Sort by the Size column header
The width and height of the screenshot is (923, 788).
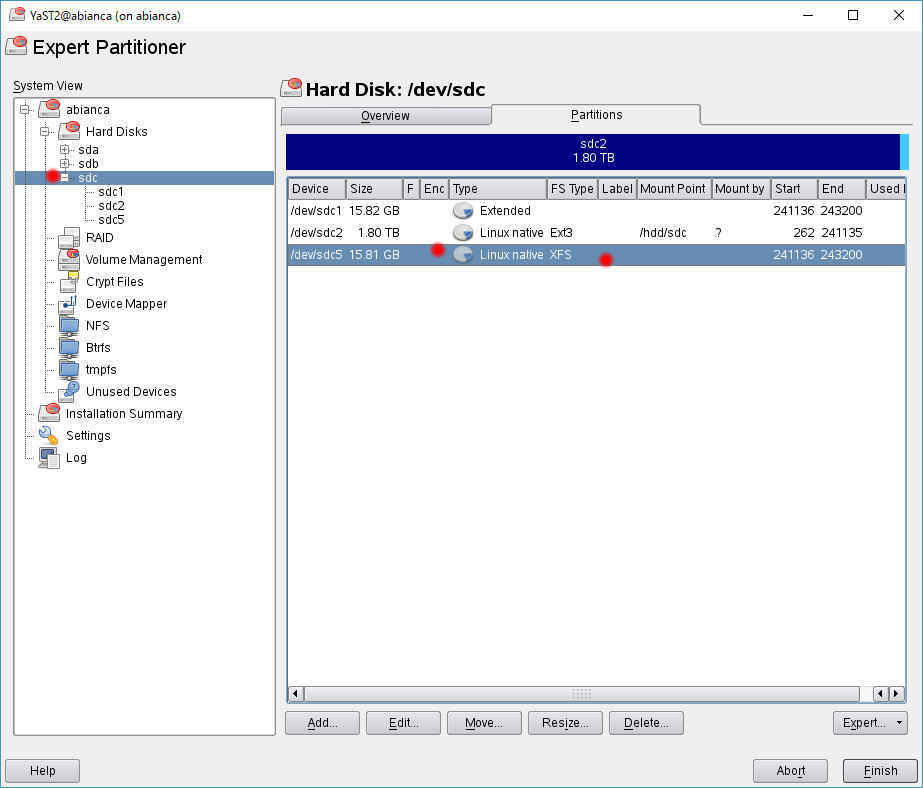coord(374,189)
